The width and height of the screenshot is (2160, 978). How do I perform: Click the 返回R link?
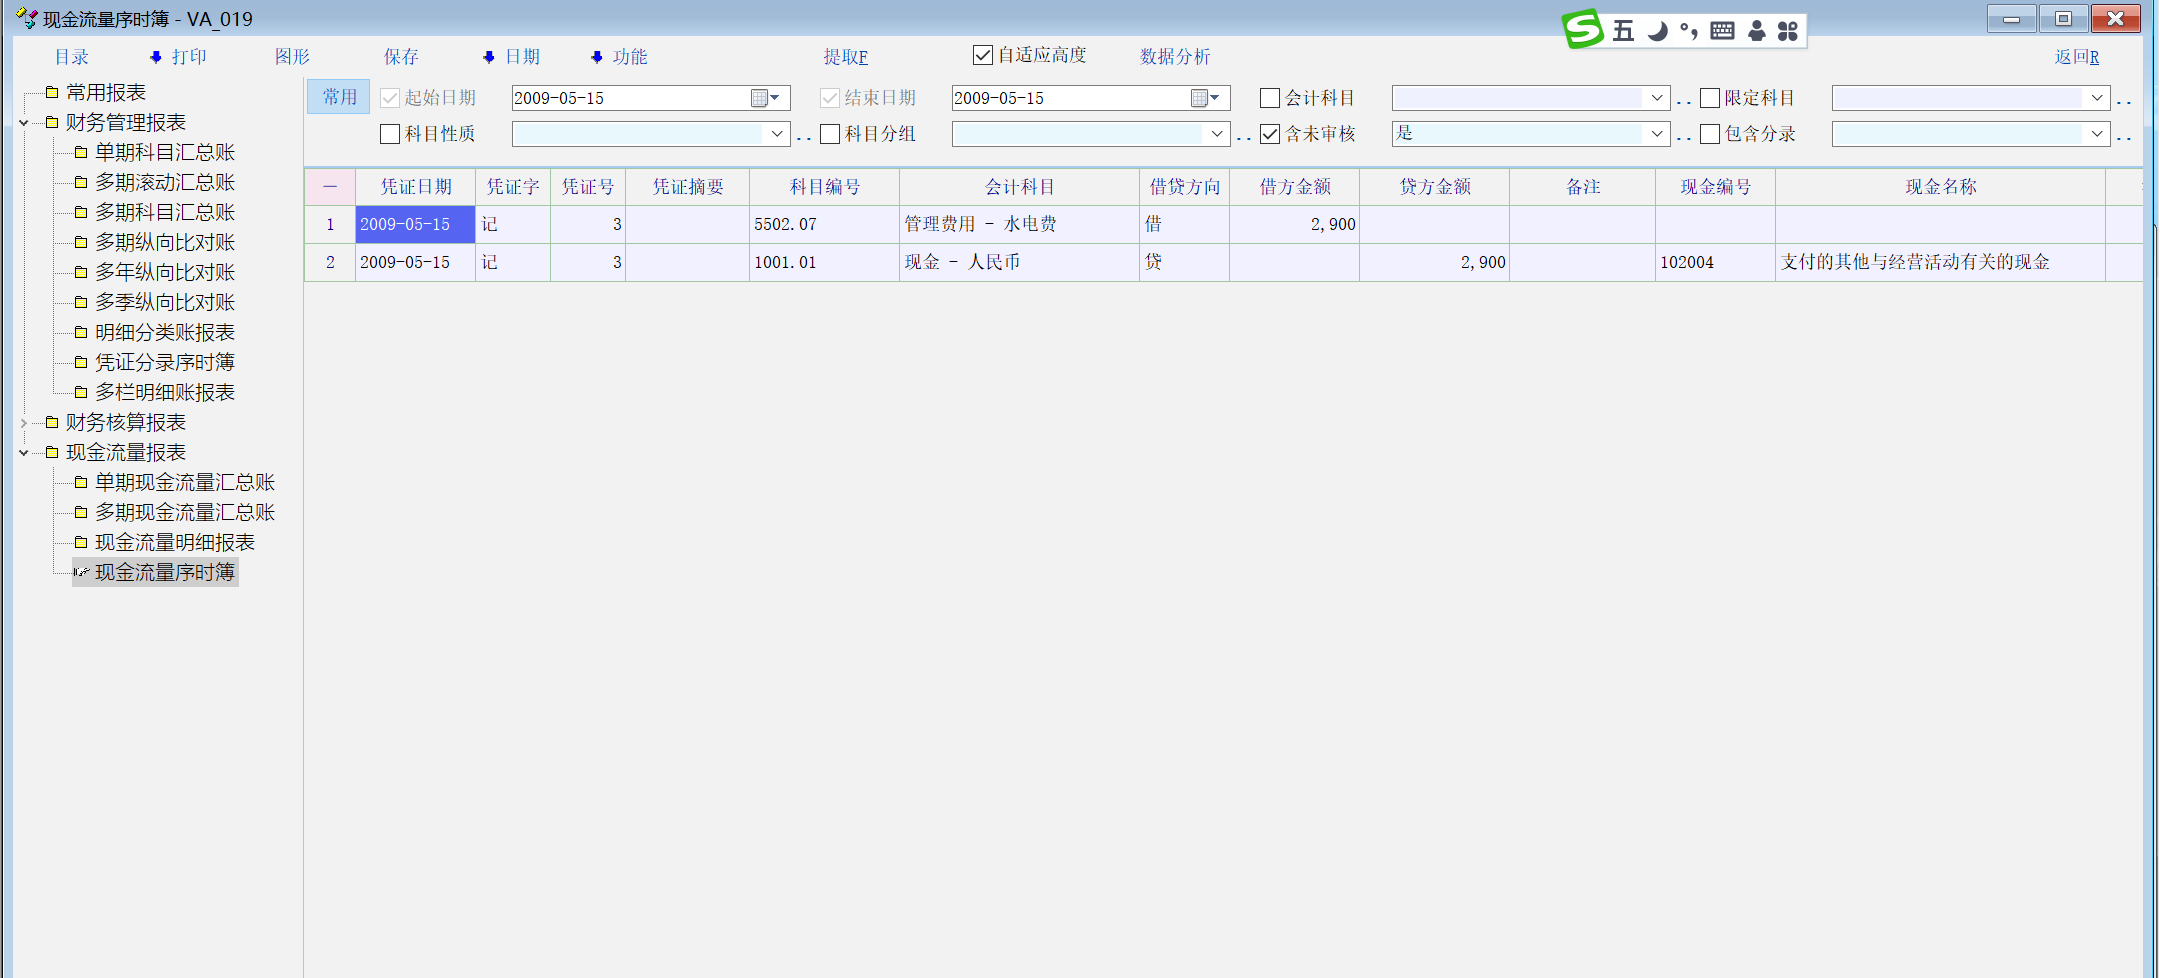2077,57
